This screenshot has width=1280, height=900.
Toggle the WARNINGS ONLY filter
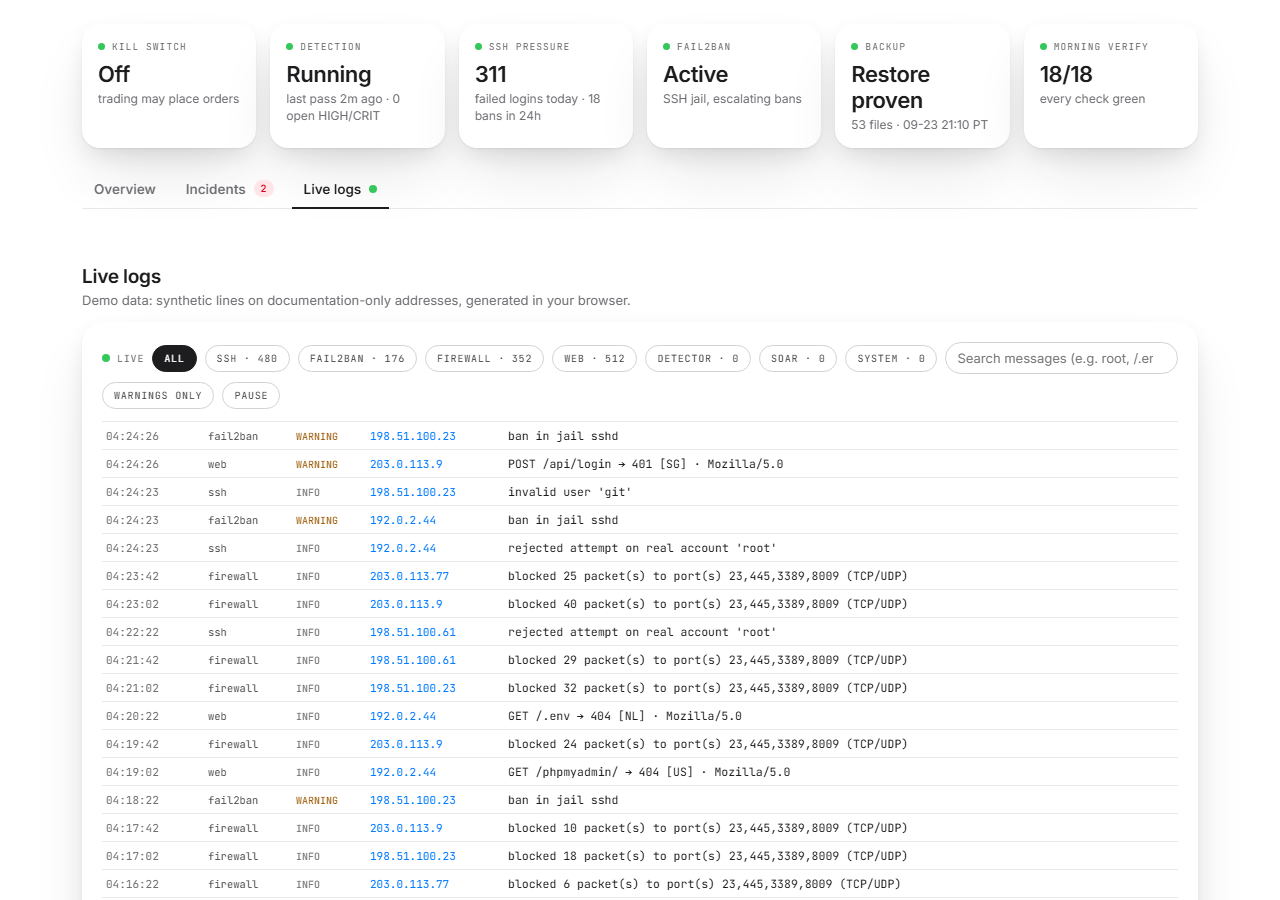click(x=158, y=395)
